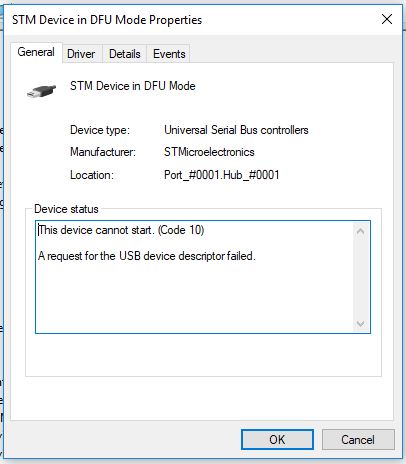Open the Details tab
This screenshot has height=464, width=406.
coord(125,54)
